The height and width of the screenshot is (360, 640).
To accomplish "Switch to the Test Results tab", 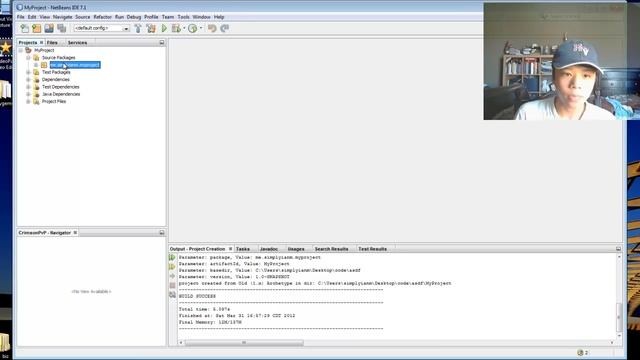I will (372, 249).
